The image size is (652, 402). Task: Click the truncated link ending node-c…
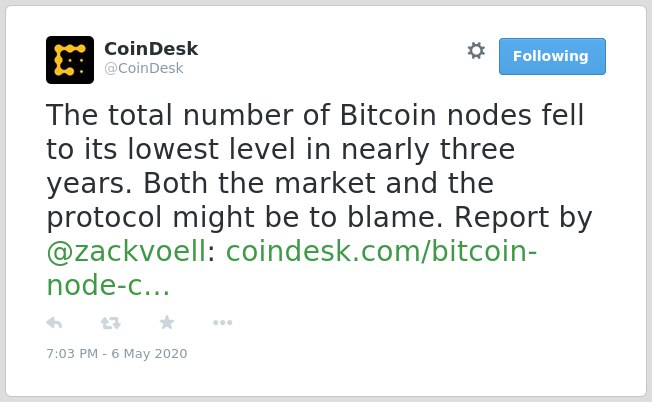point(108,285)
